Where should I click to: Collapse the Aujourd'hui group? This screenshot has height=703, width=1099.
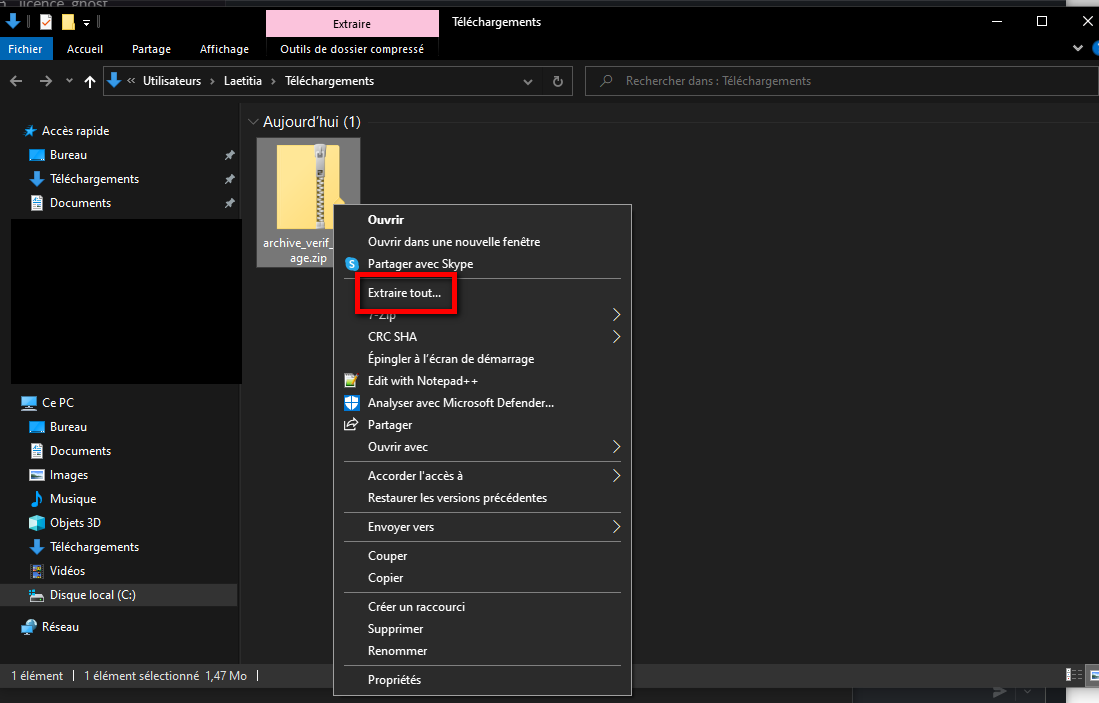(252, 122)
